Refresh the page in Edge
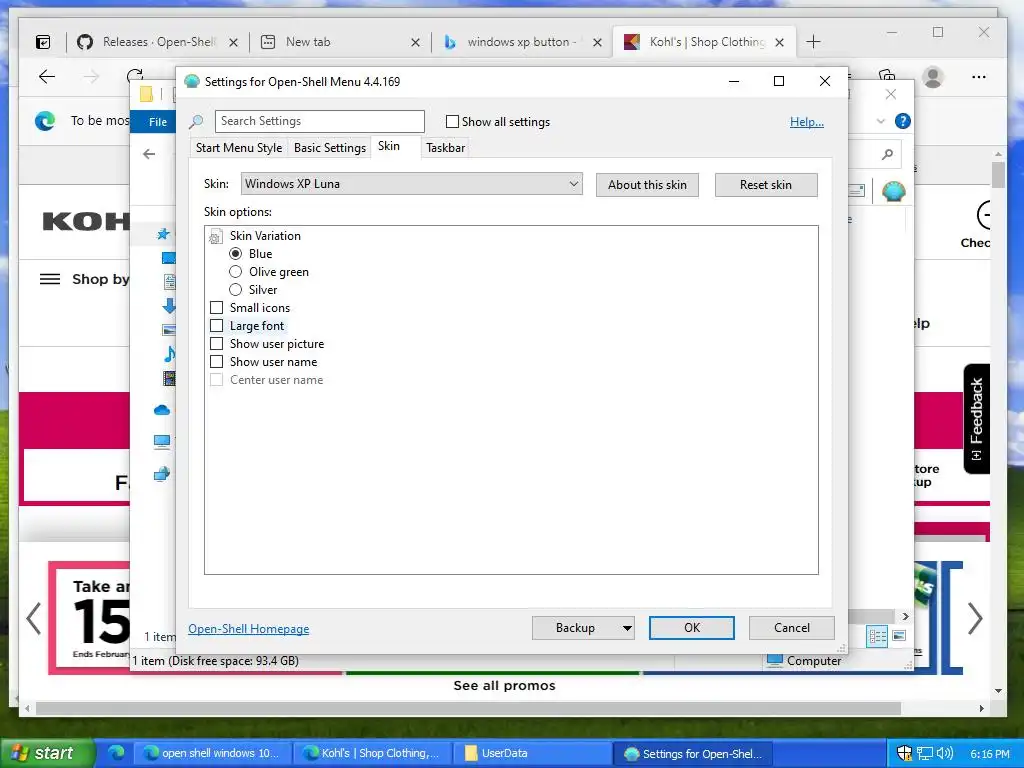Viewport: 1024px width, 768px height. point(134,75)
